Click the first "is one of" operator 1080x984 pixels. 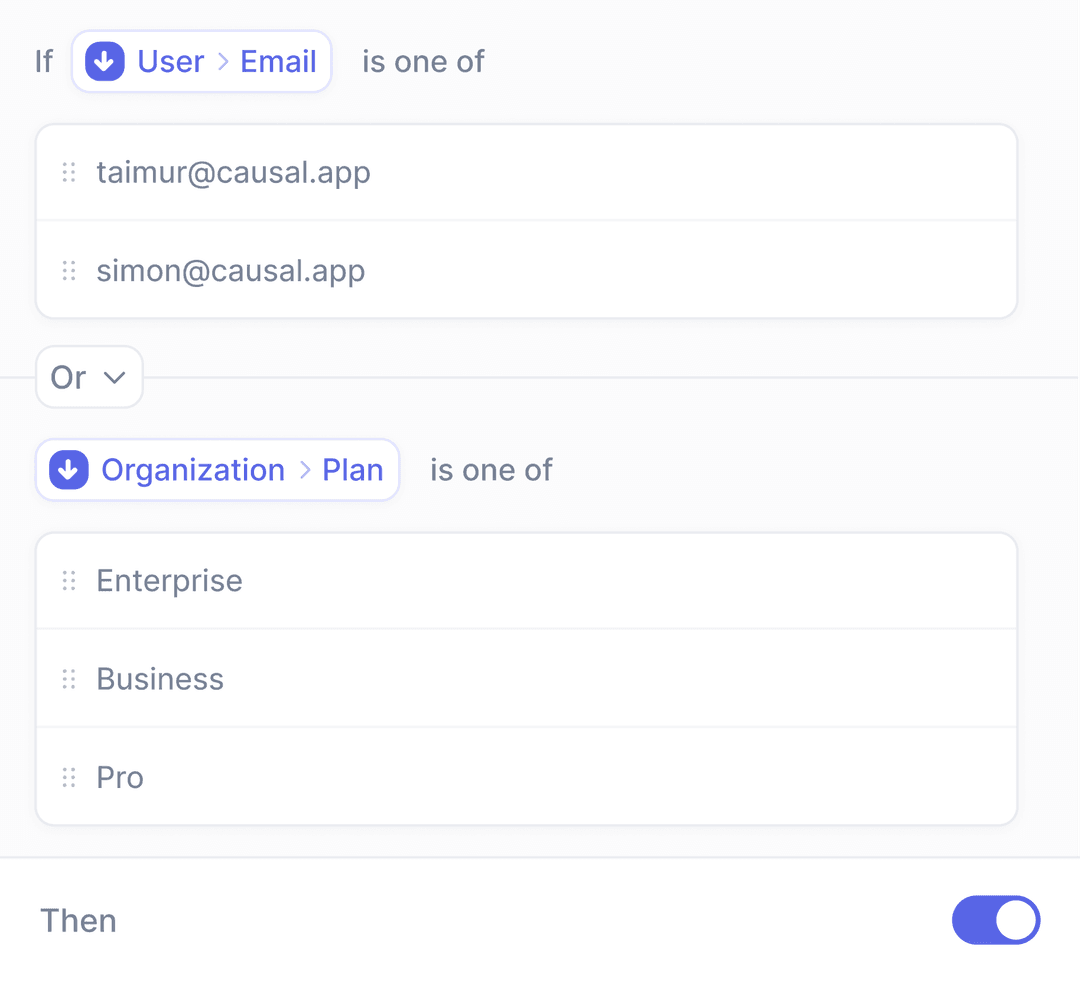423,62
